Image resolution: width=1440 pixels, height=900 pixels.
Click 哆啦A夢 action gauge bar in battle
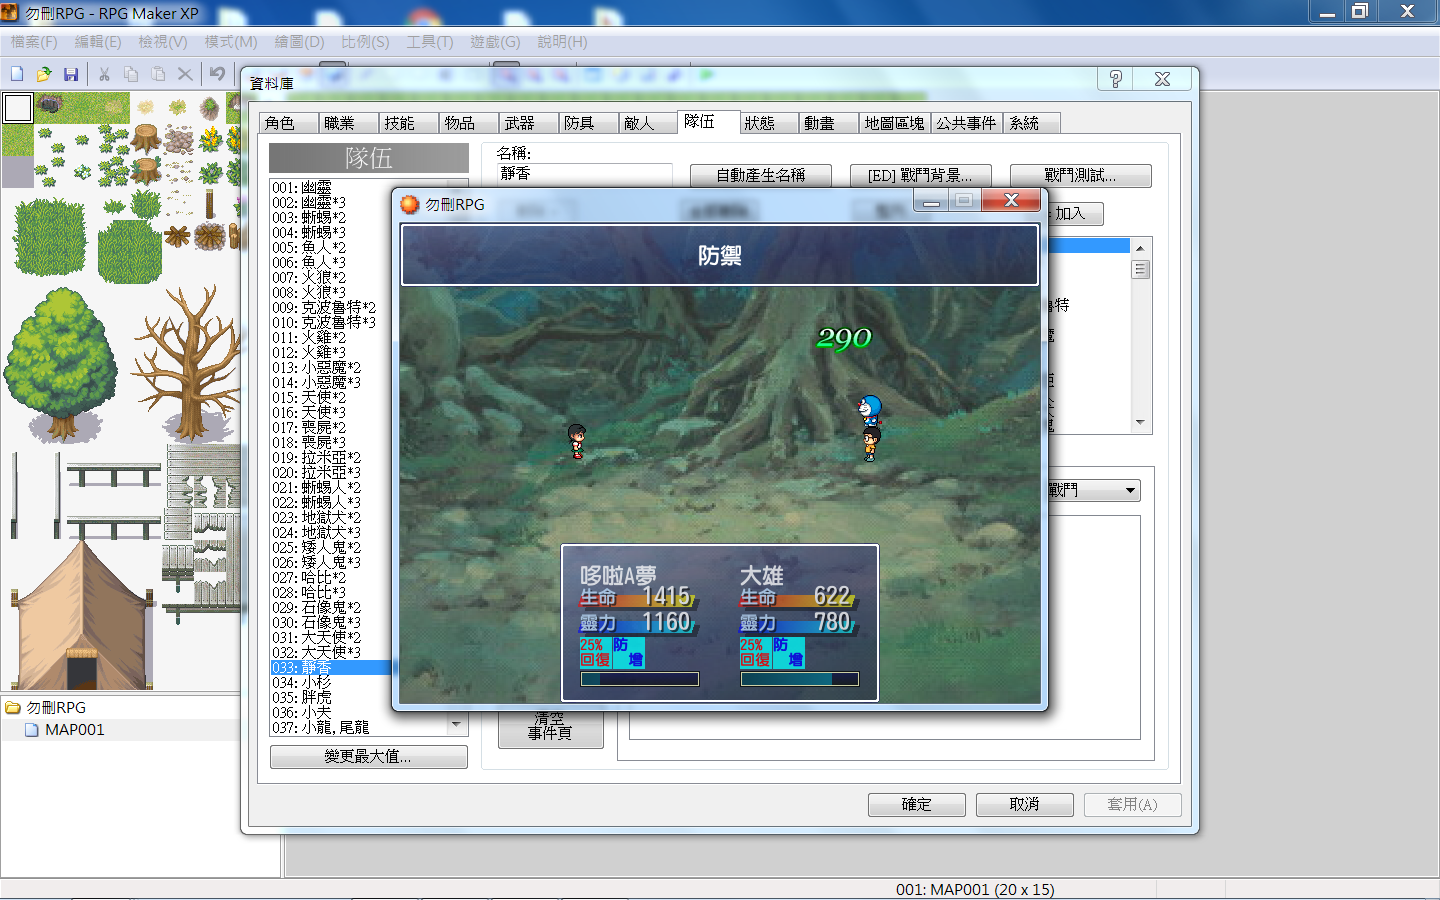click(640, 679)
